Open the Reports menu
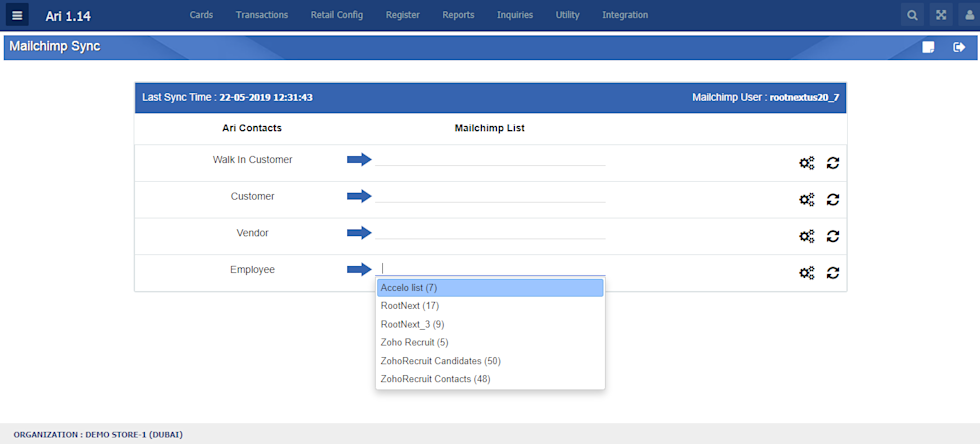This screenshot has width=980, height=444. point(458,15)
